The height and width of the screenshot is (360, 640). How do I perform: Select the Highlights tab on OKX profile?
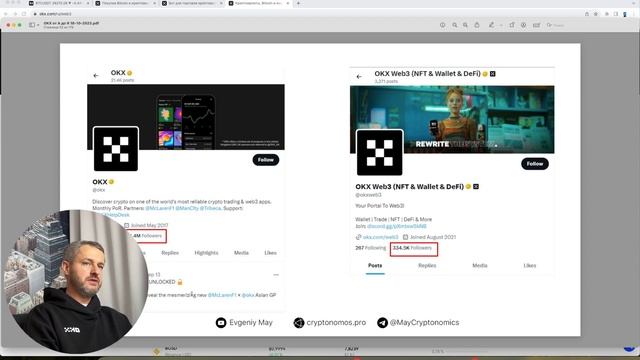(207, 253)
